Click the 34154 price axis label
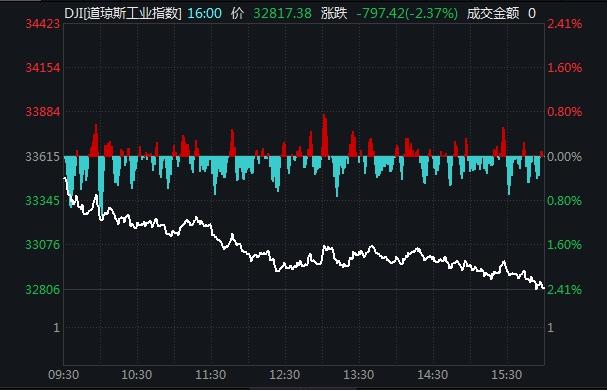Image resolution: width=607 pixels, height=390 pixels. pyautogui.click(x=43, y=68)
